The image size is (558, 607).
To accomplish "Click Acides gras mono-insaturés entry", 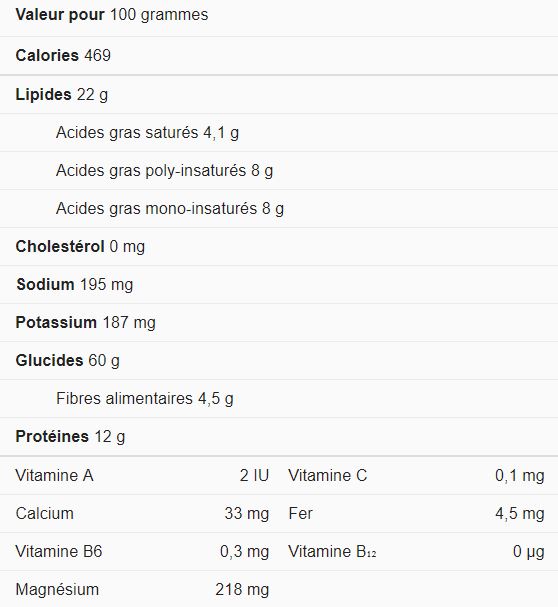I will tap(170, 209).
